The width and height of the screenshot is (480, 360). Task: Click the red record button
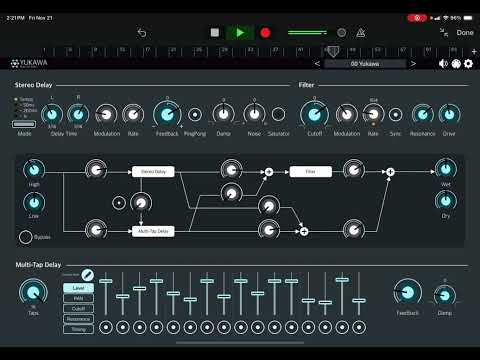[265, 33]
